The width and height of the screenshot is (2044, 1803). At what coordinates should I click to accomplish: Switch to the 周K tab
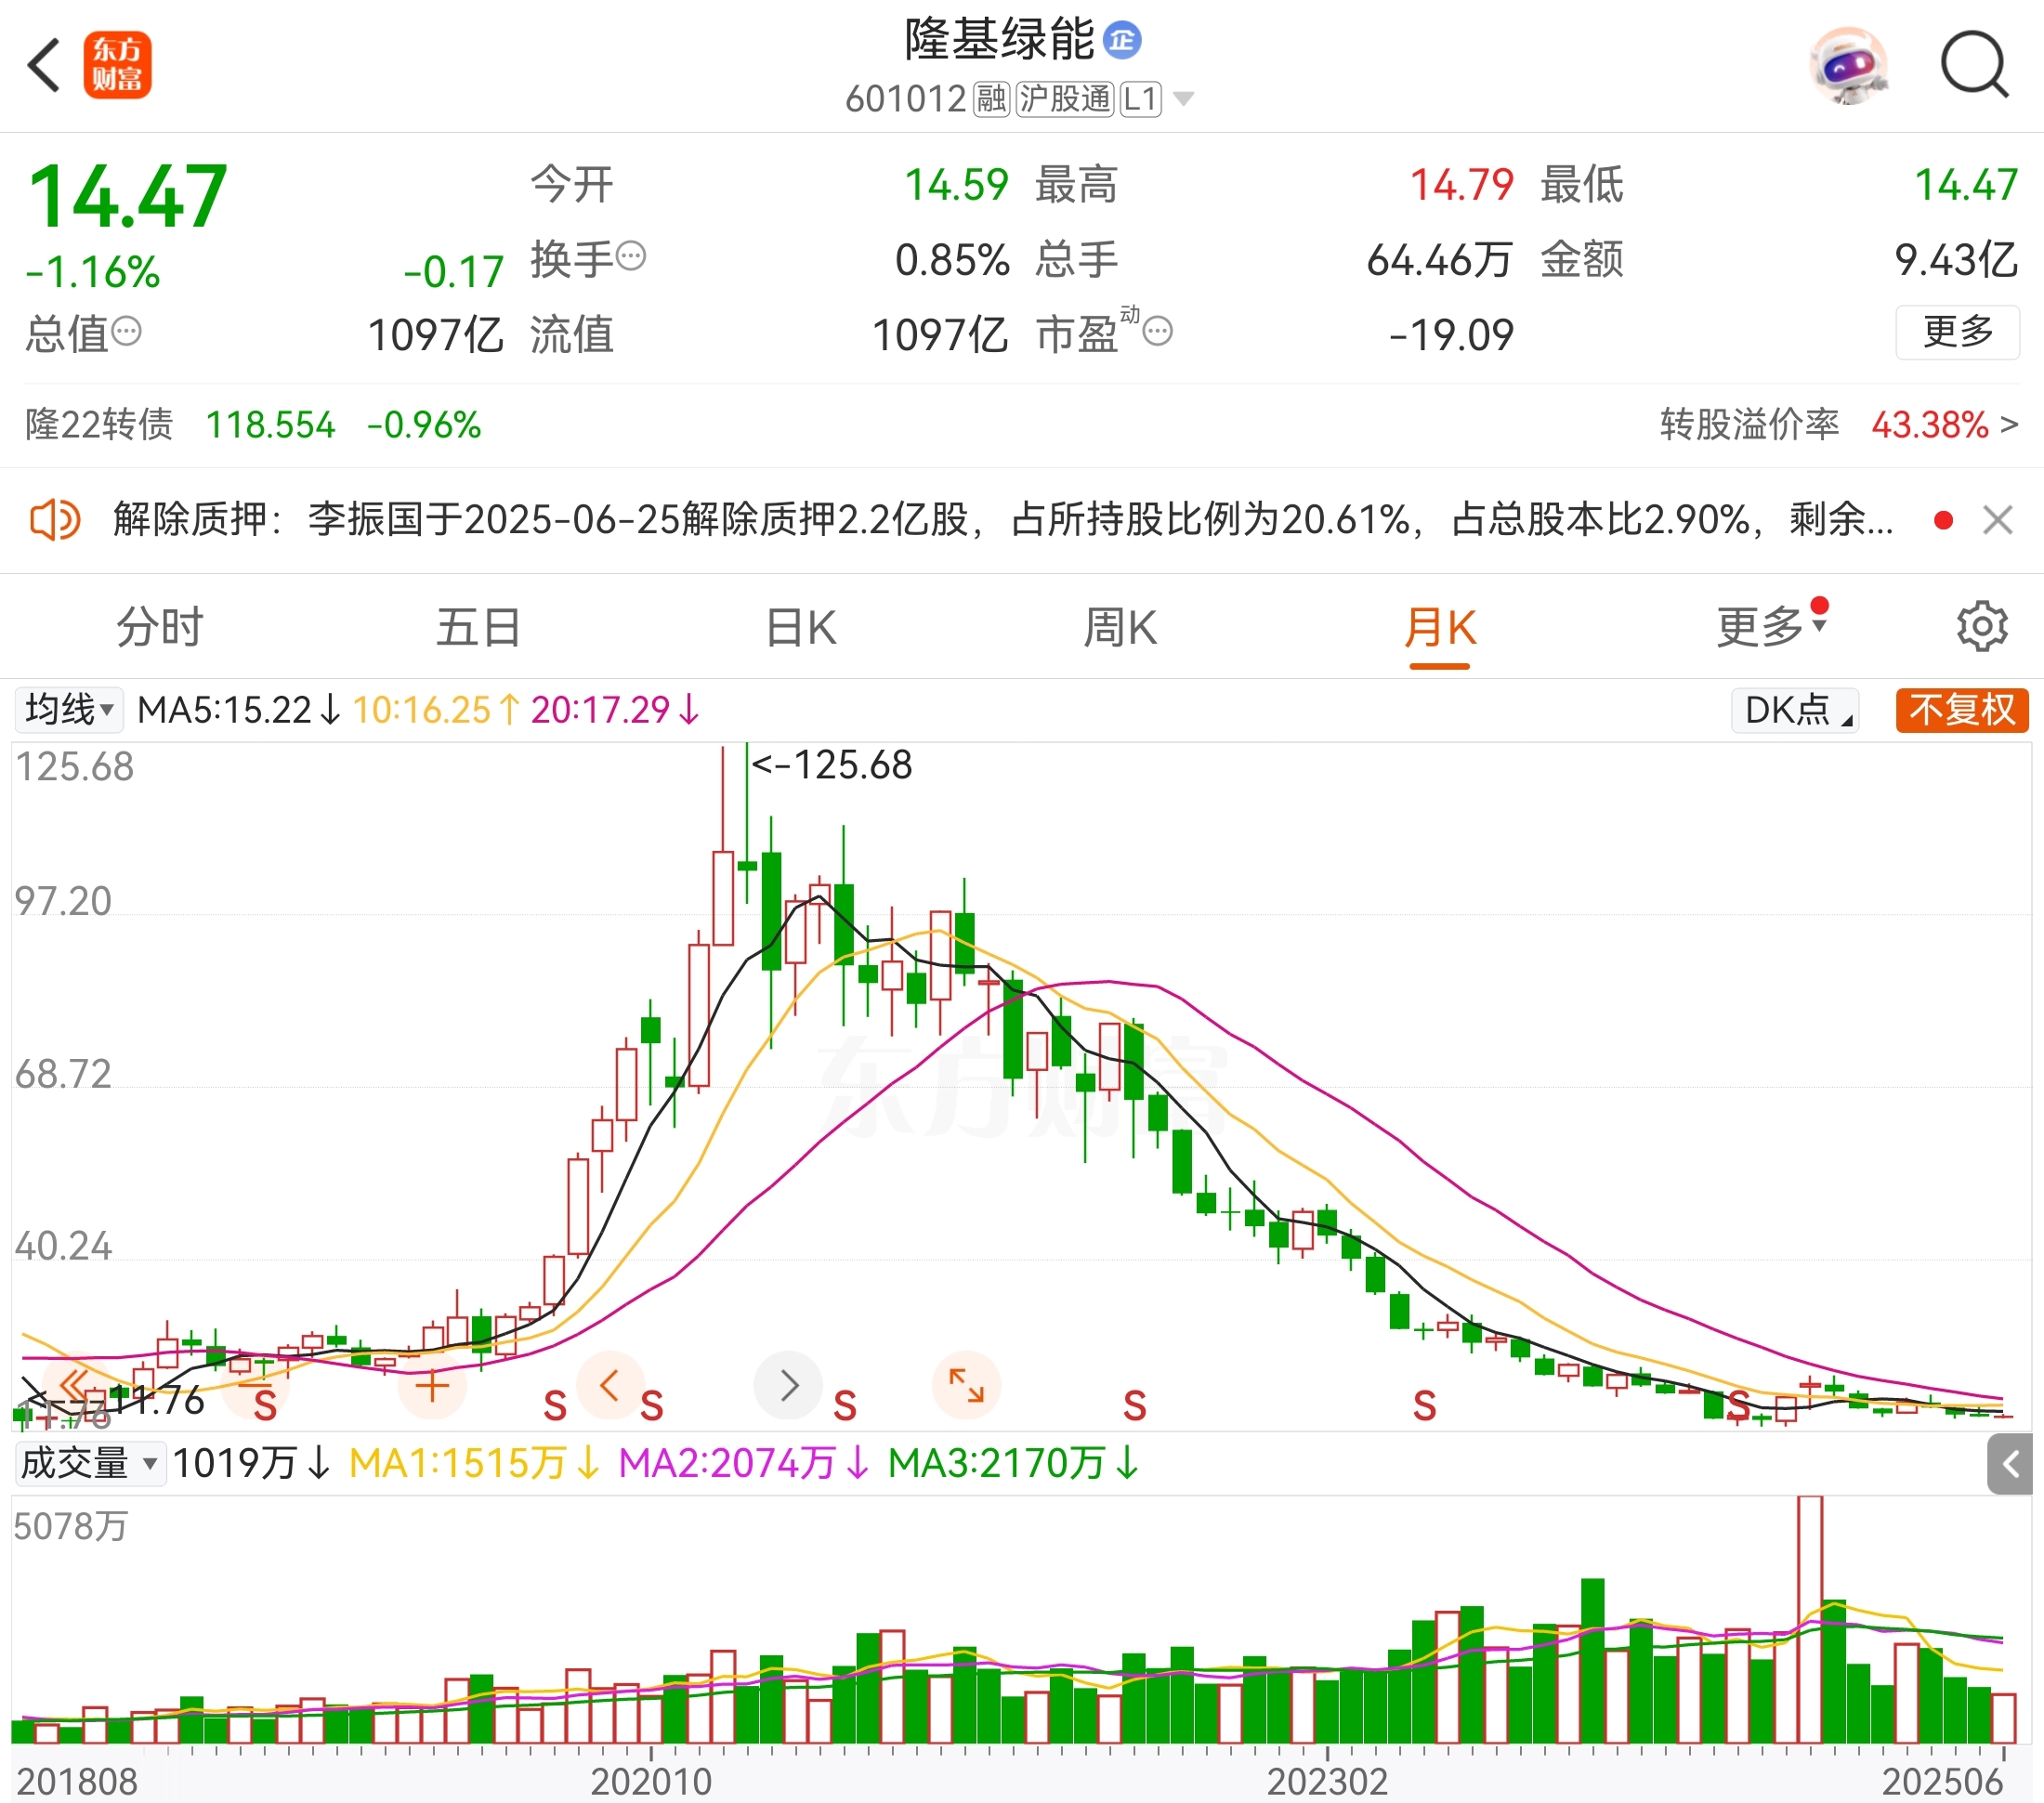(1120, 628)
